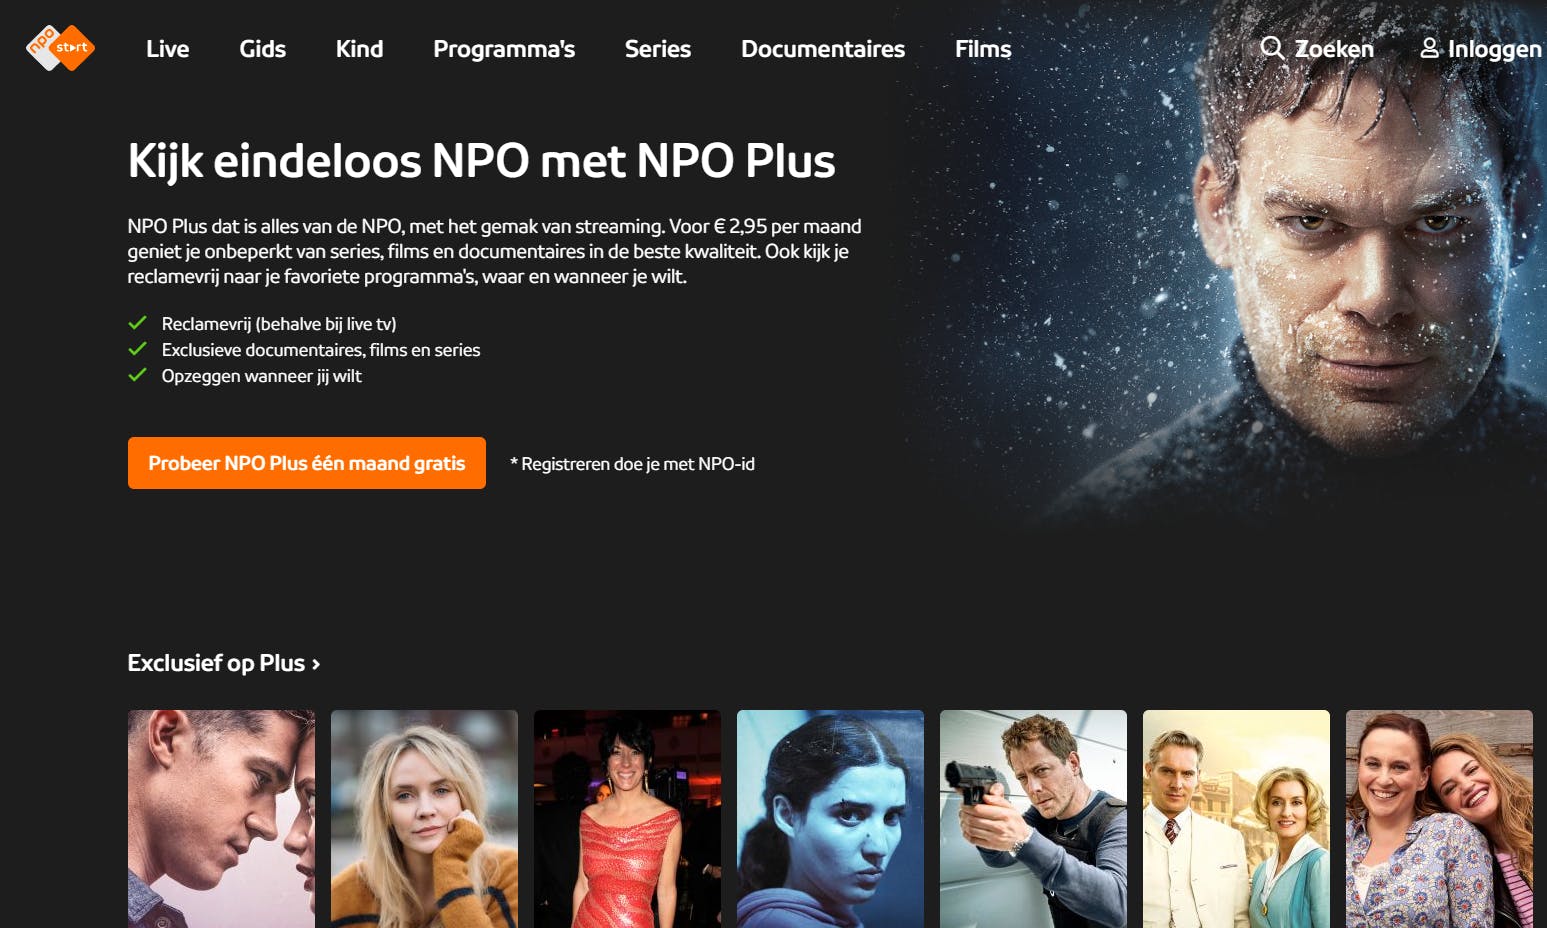Image resolution: width=1547 pixels, height=928 pixels.
Task: Click the Inloggen user profile icon
Action: [1430, 47]
